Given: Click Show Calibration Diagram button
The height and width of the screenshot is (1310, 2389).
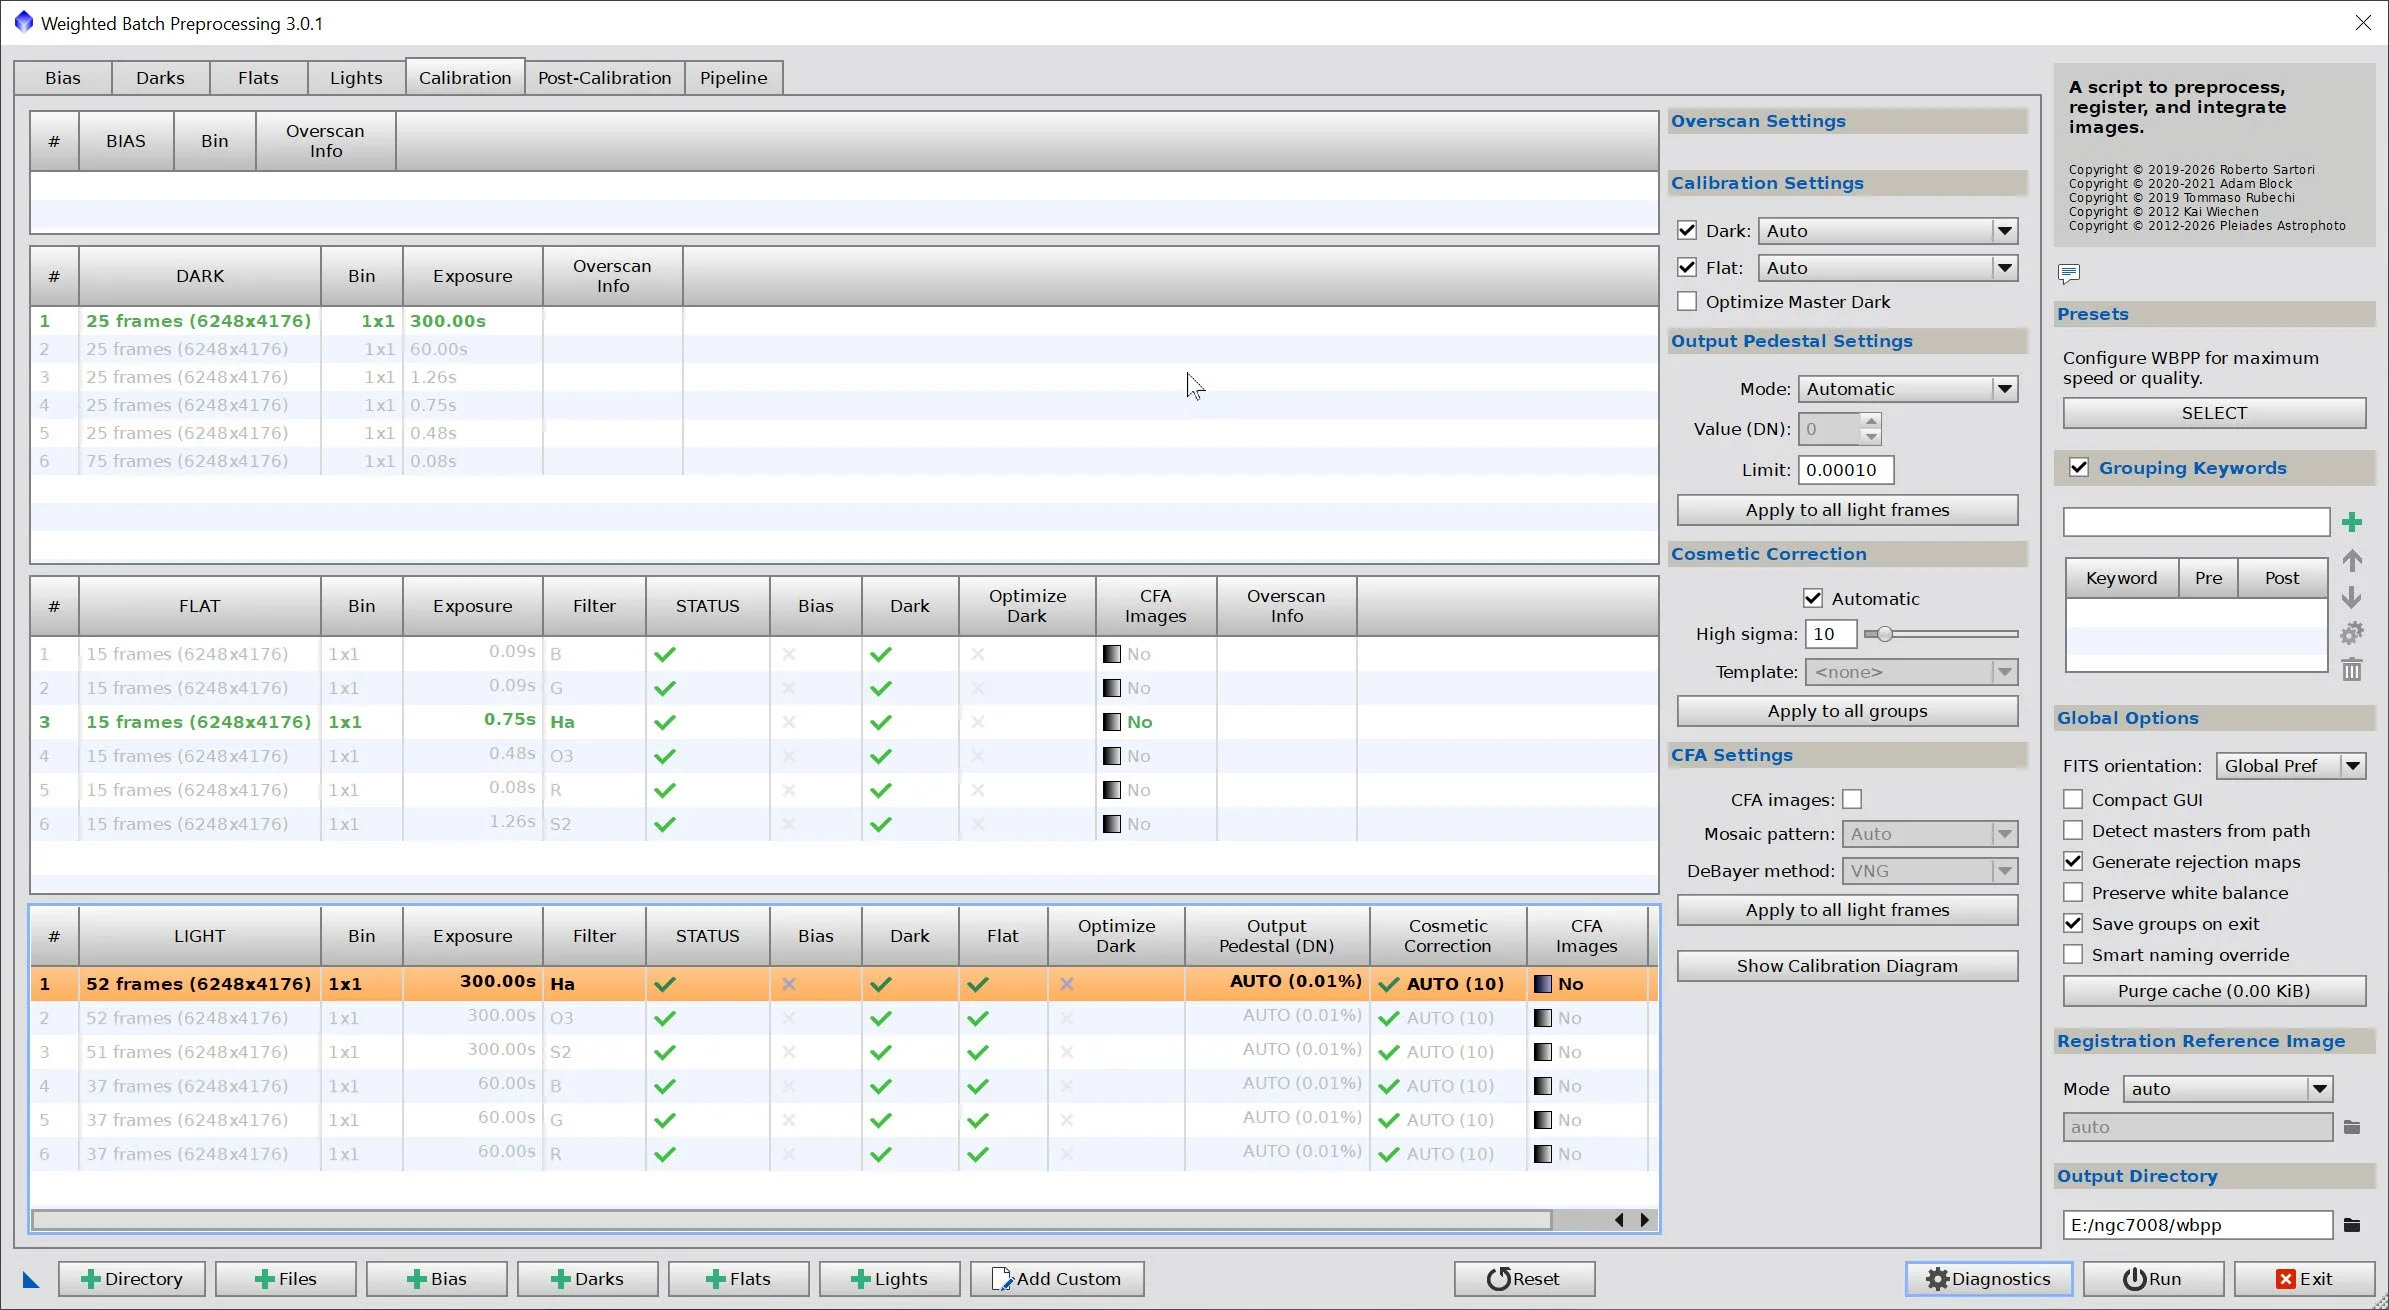Looking at the screenshot, I should pos(1847,966).
